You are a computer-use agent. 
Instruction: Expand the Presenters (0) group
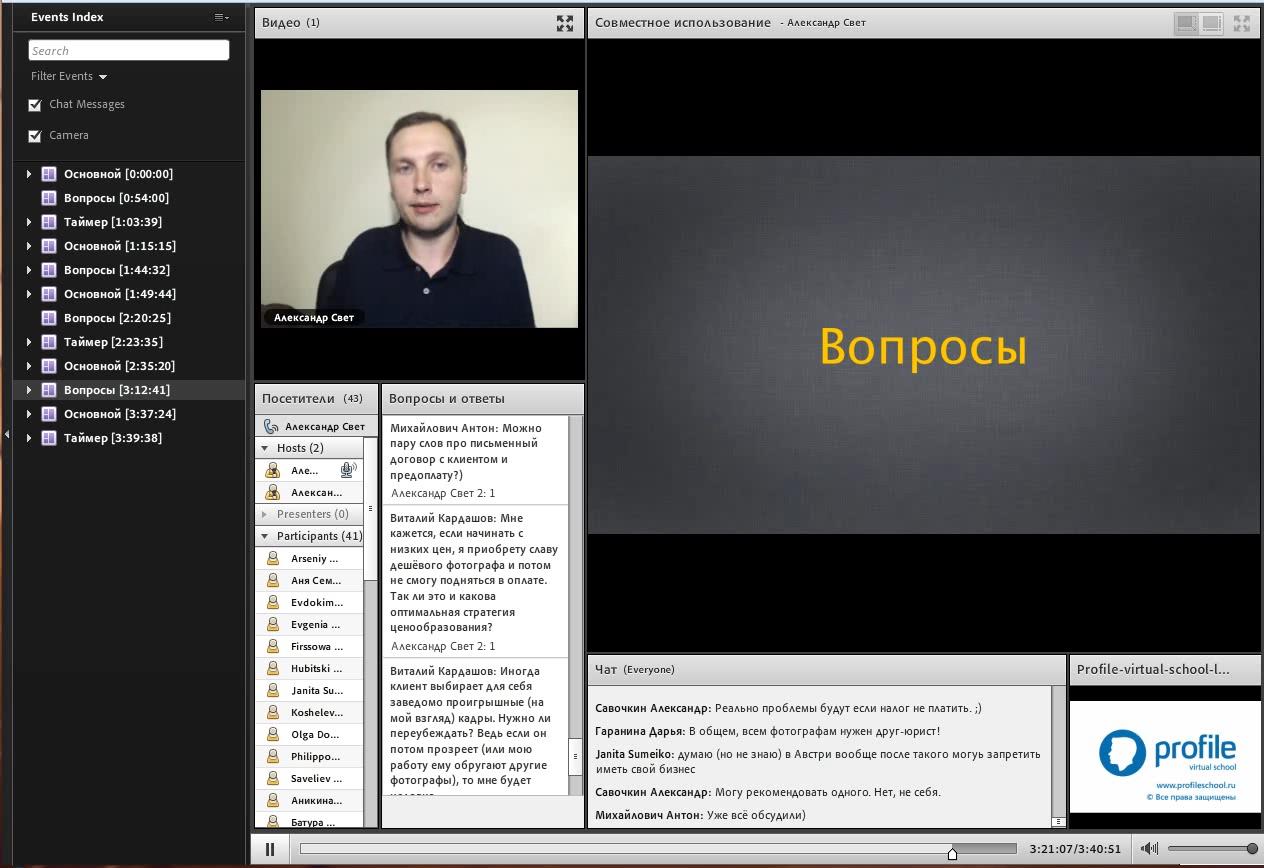[266, 514]
